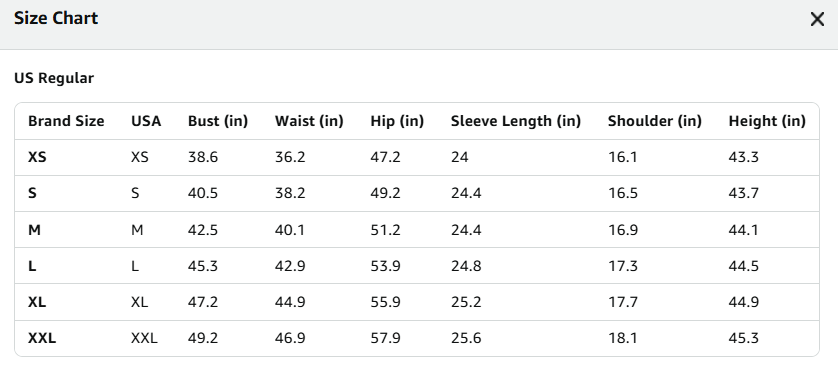
Task: Click the Waist (in) column header
Action: (309, 121)
